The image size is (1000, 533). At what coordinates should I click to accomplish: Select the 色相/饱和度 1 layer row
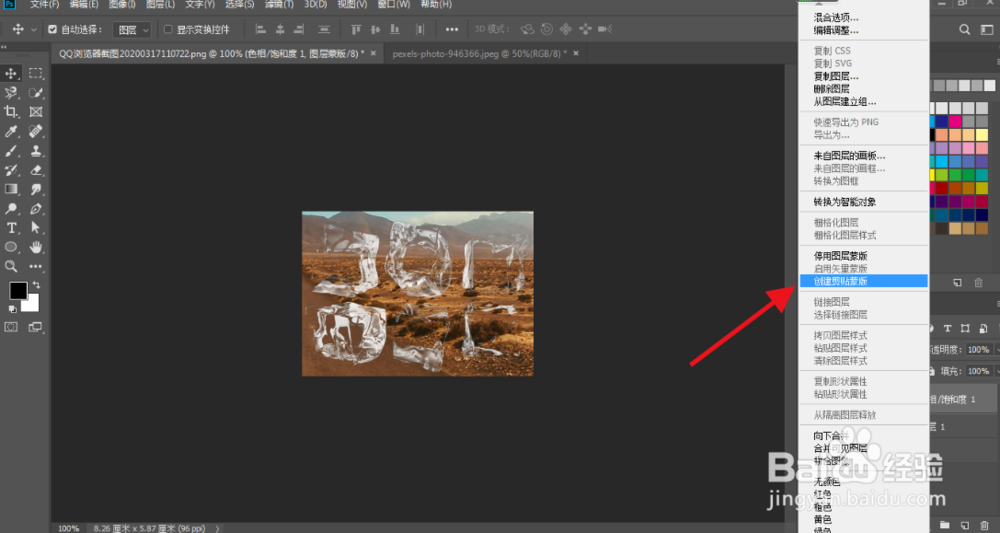tap(964, 399)
